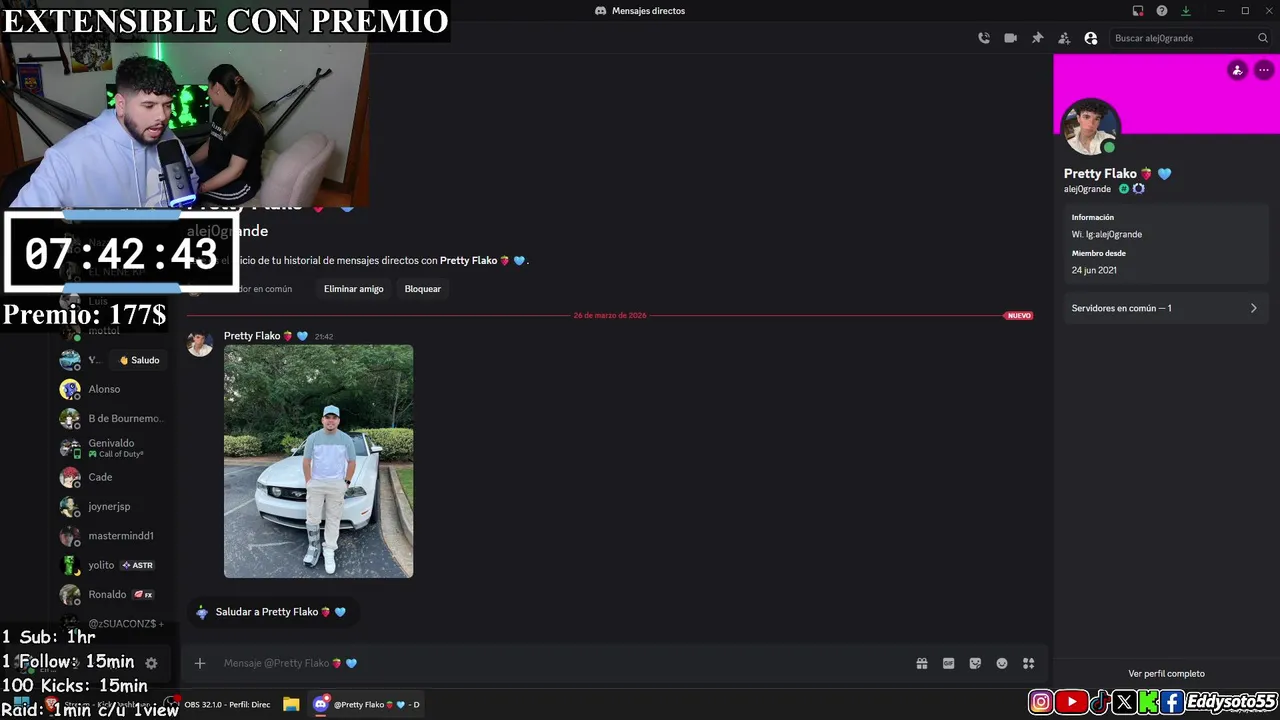Screen dimensions: 1280x720
Task: Open the DM with Alonso
Action: [112, 389]
